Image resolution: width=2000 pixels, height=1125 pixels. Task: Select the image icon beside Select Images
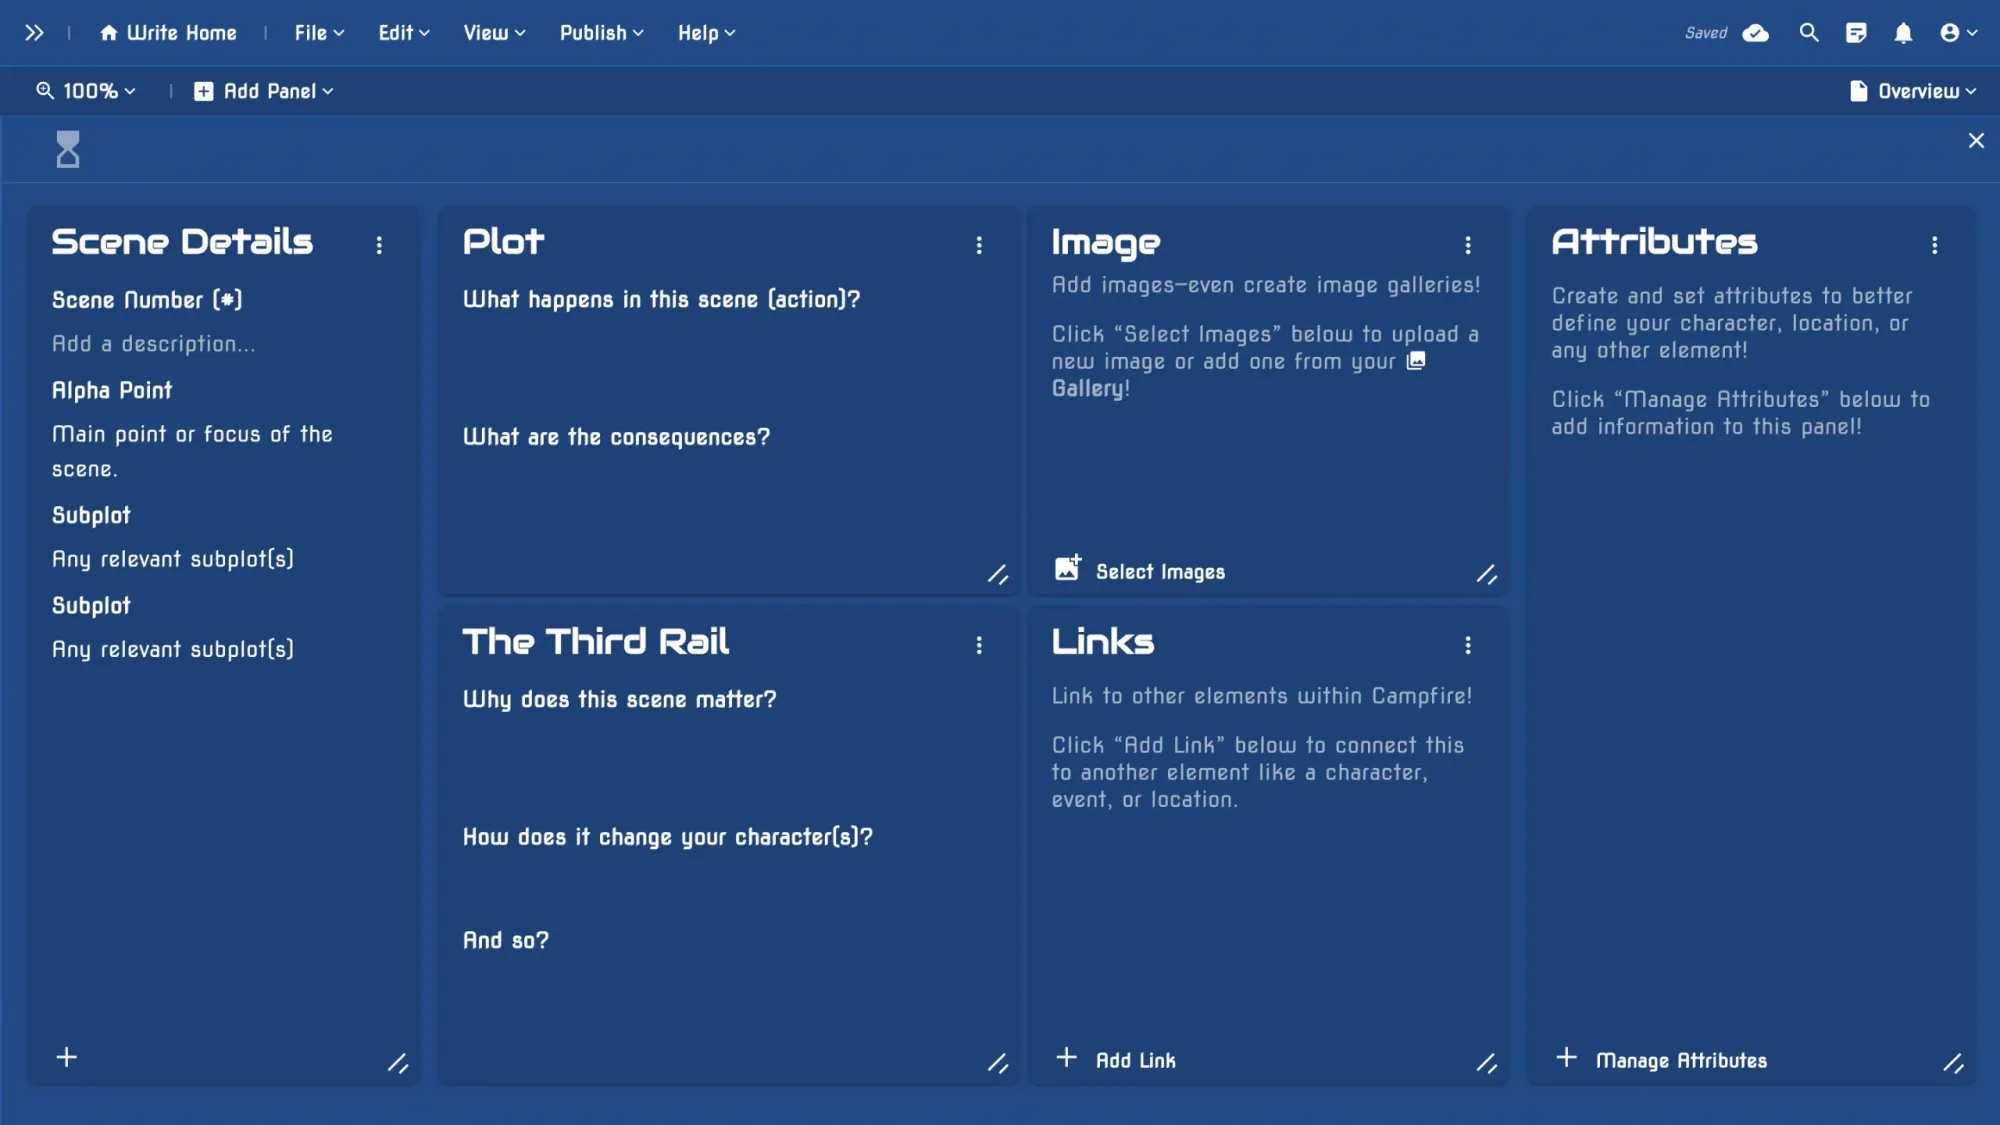pyautogui.click(x=1068, y=566)
